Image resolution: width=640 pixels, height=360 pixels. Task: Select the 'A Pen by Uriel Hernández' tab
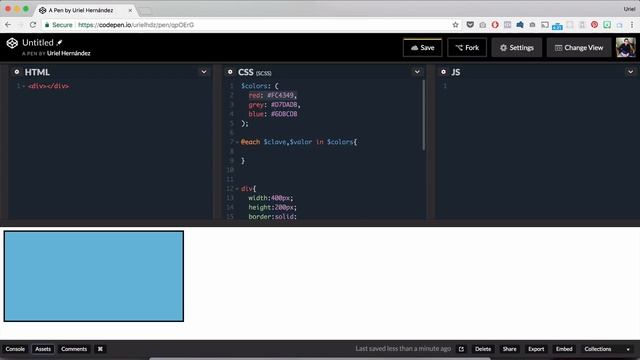(84, 10)
